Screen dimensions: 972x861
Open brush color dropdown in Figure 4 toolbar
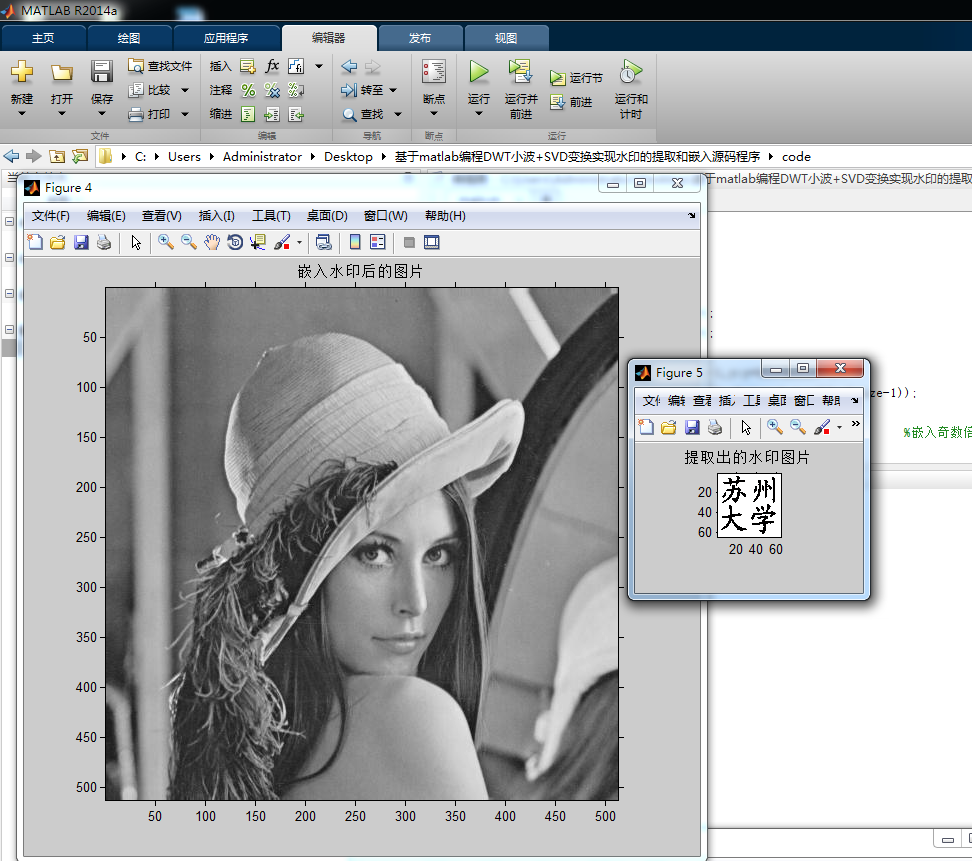299,242
